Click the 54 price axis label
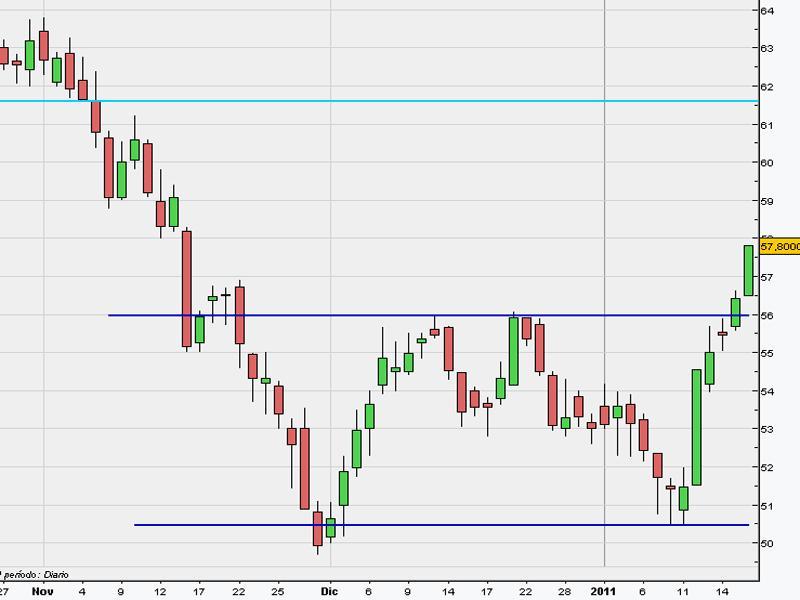Screen dimensions: 800x600 click(x=767, y=391)
